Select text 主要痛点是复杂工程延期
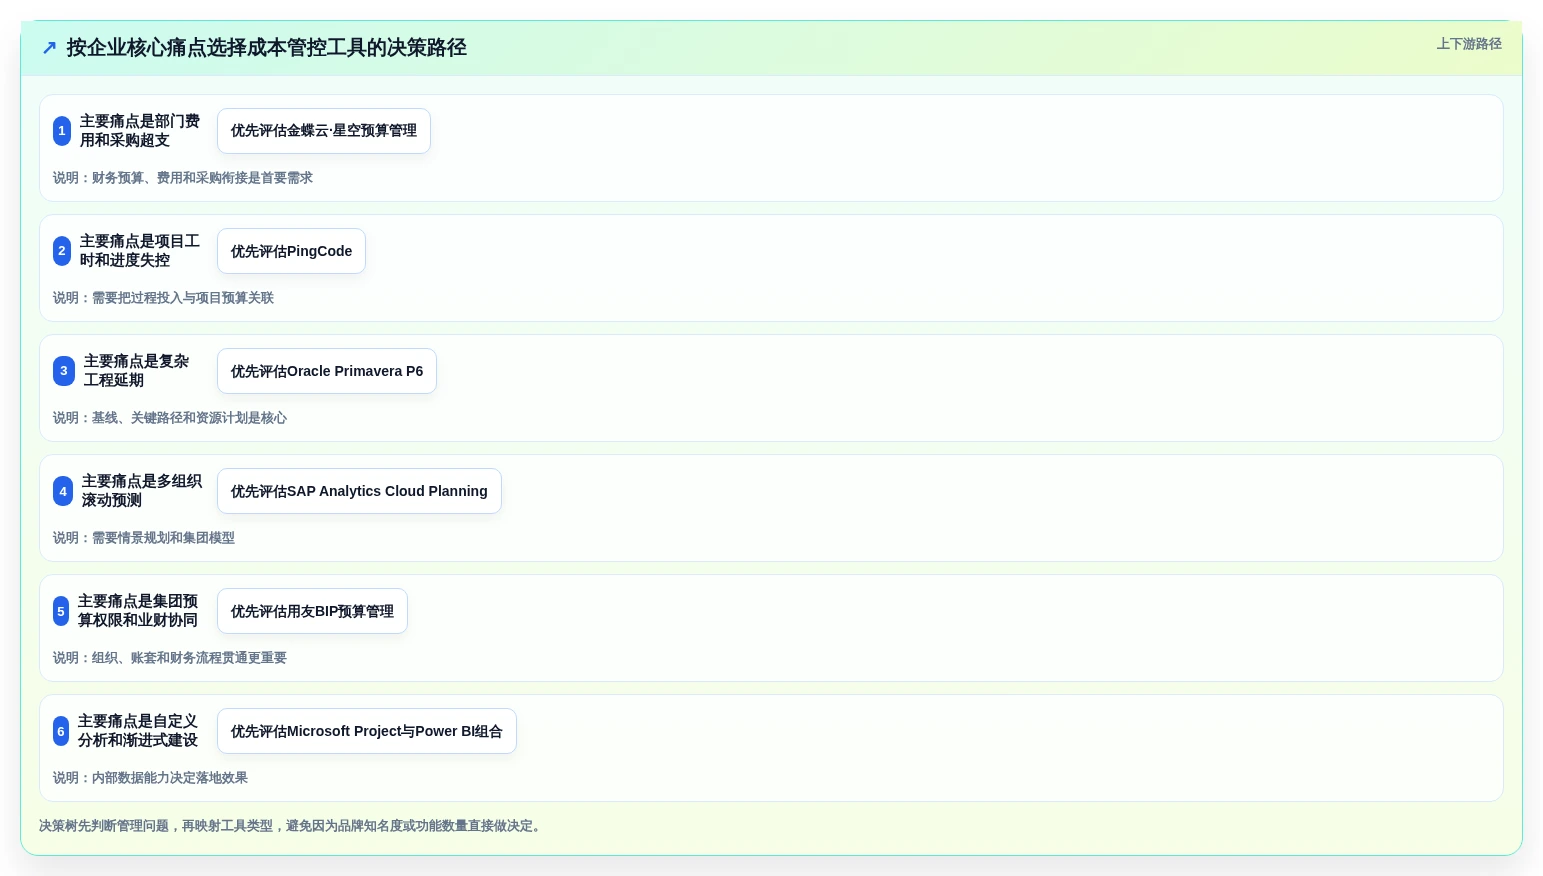The height and width of the screenshot is (876, 1543). [x=137, y=371]
